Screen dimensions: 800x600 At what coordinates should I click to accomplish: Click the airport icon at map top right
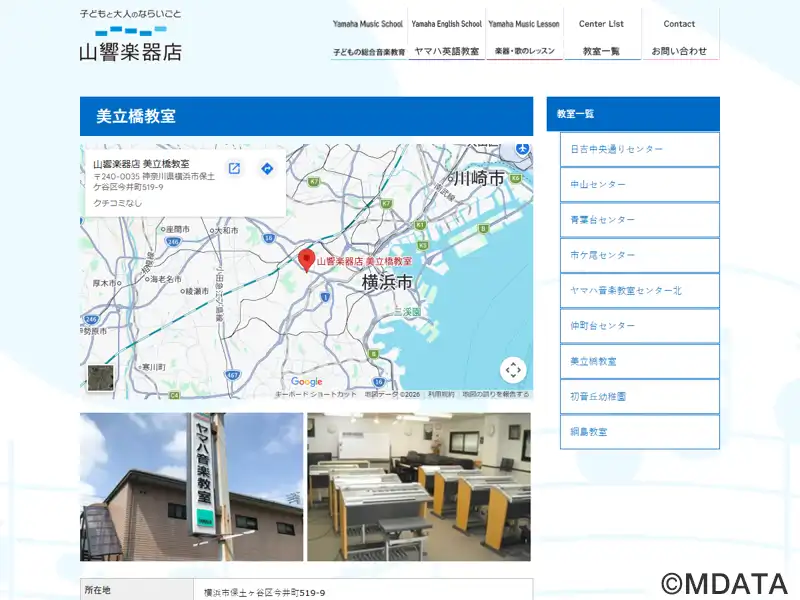coord(522,149)
